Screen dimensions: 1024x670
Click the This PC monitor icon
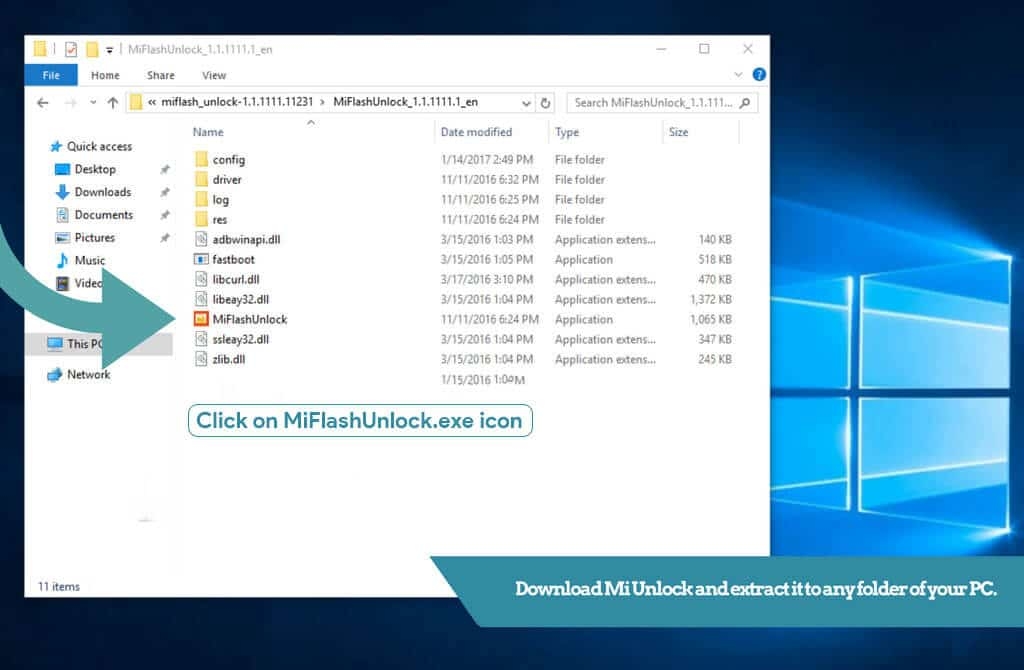click(x=55, y=343)
